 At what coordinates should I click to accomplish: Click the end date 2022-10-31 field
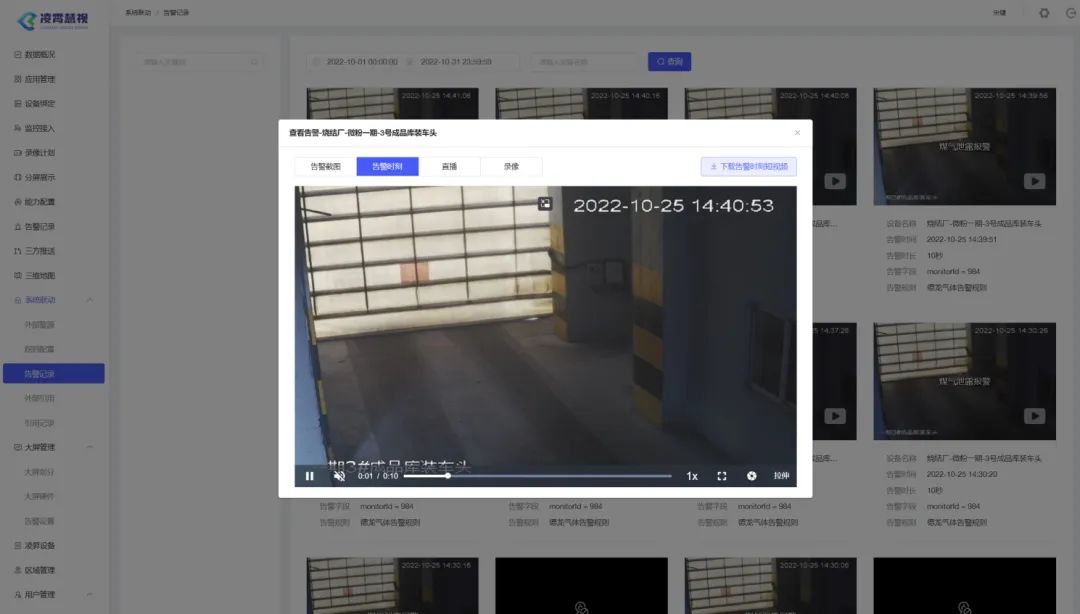(x=456, y=61)
